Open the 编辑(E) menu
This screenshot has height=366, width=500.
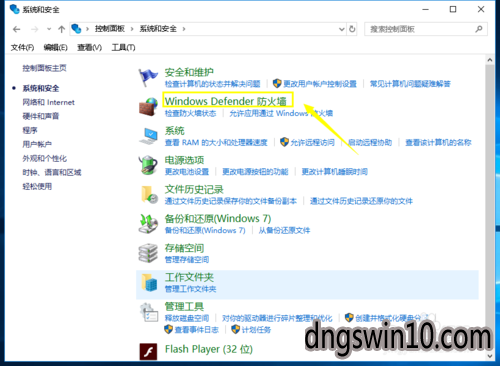click(x=55, y=48)
